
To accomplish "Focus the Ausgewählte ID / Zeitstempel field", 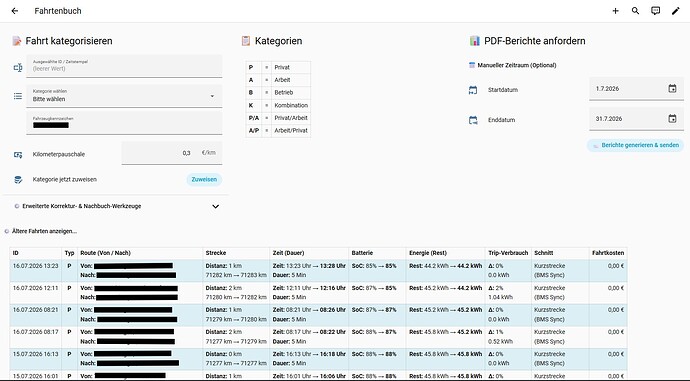I will pos(124,66).
